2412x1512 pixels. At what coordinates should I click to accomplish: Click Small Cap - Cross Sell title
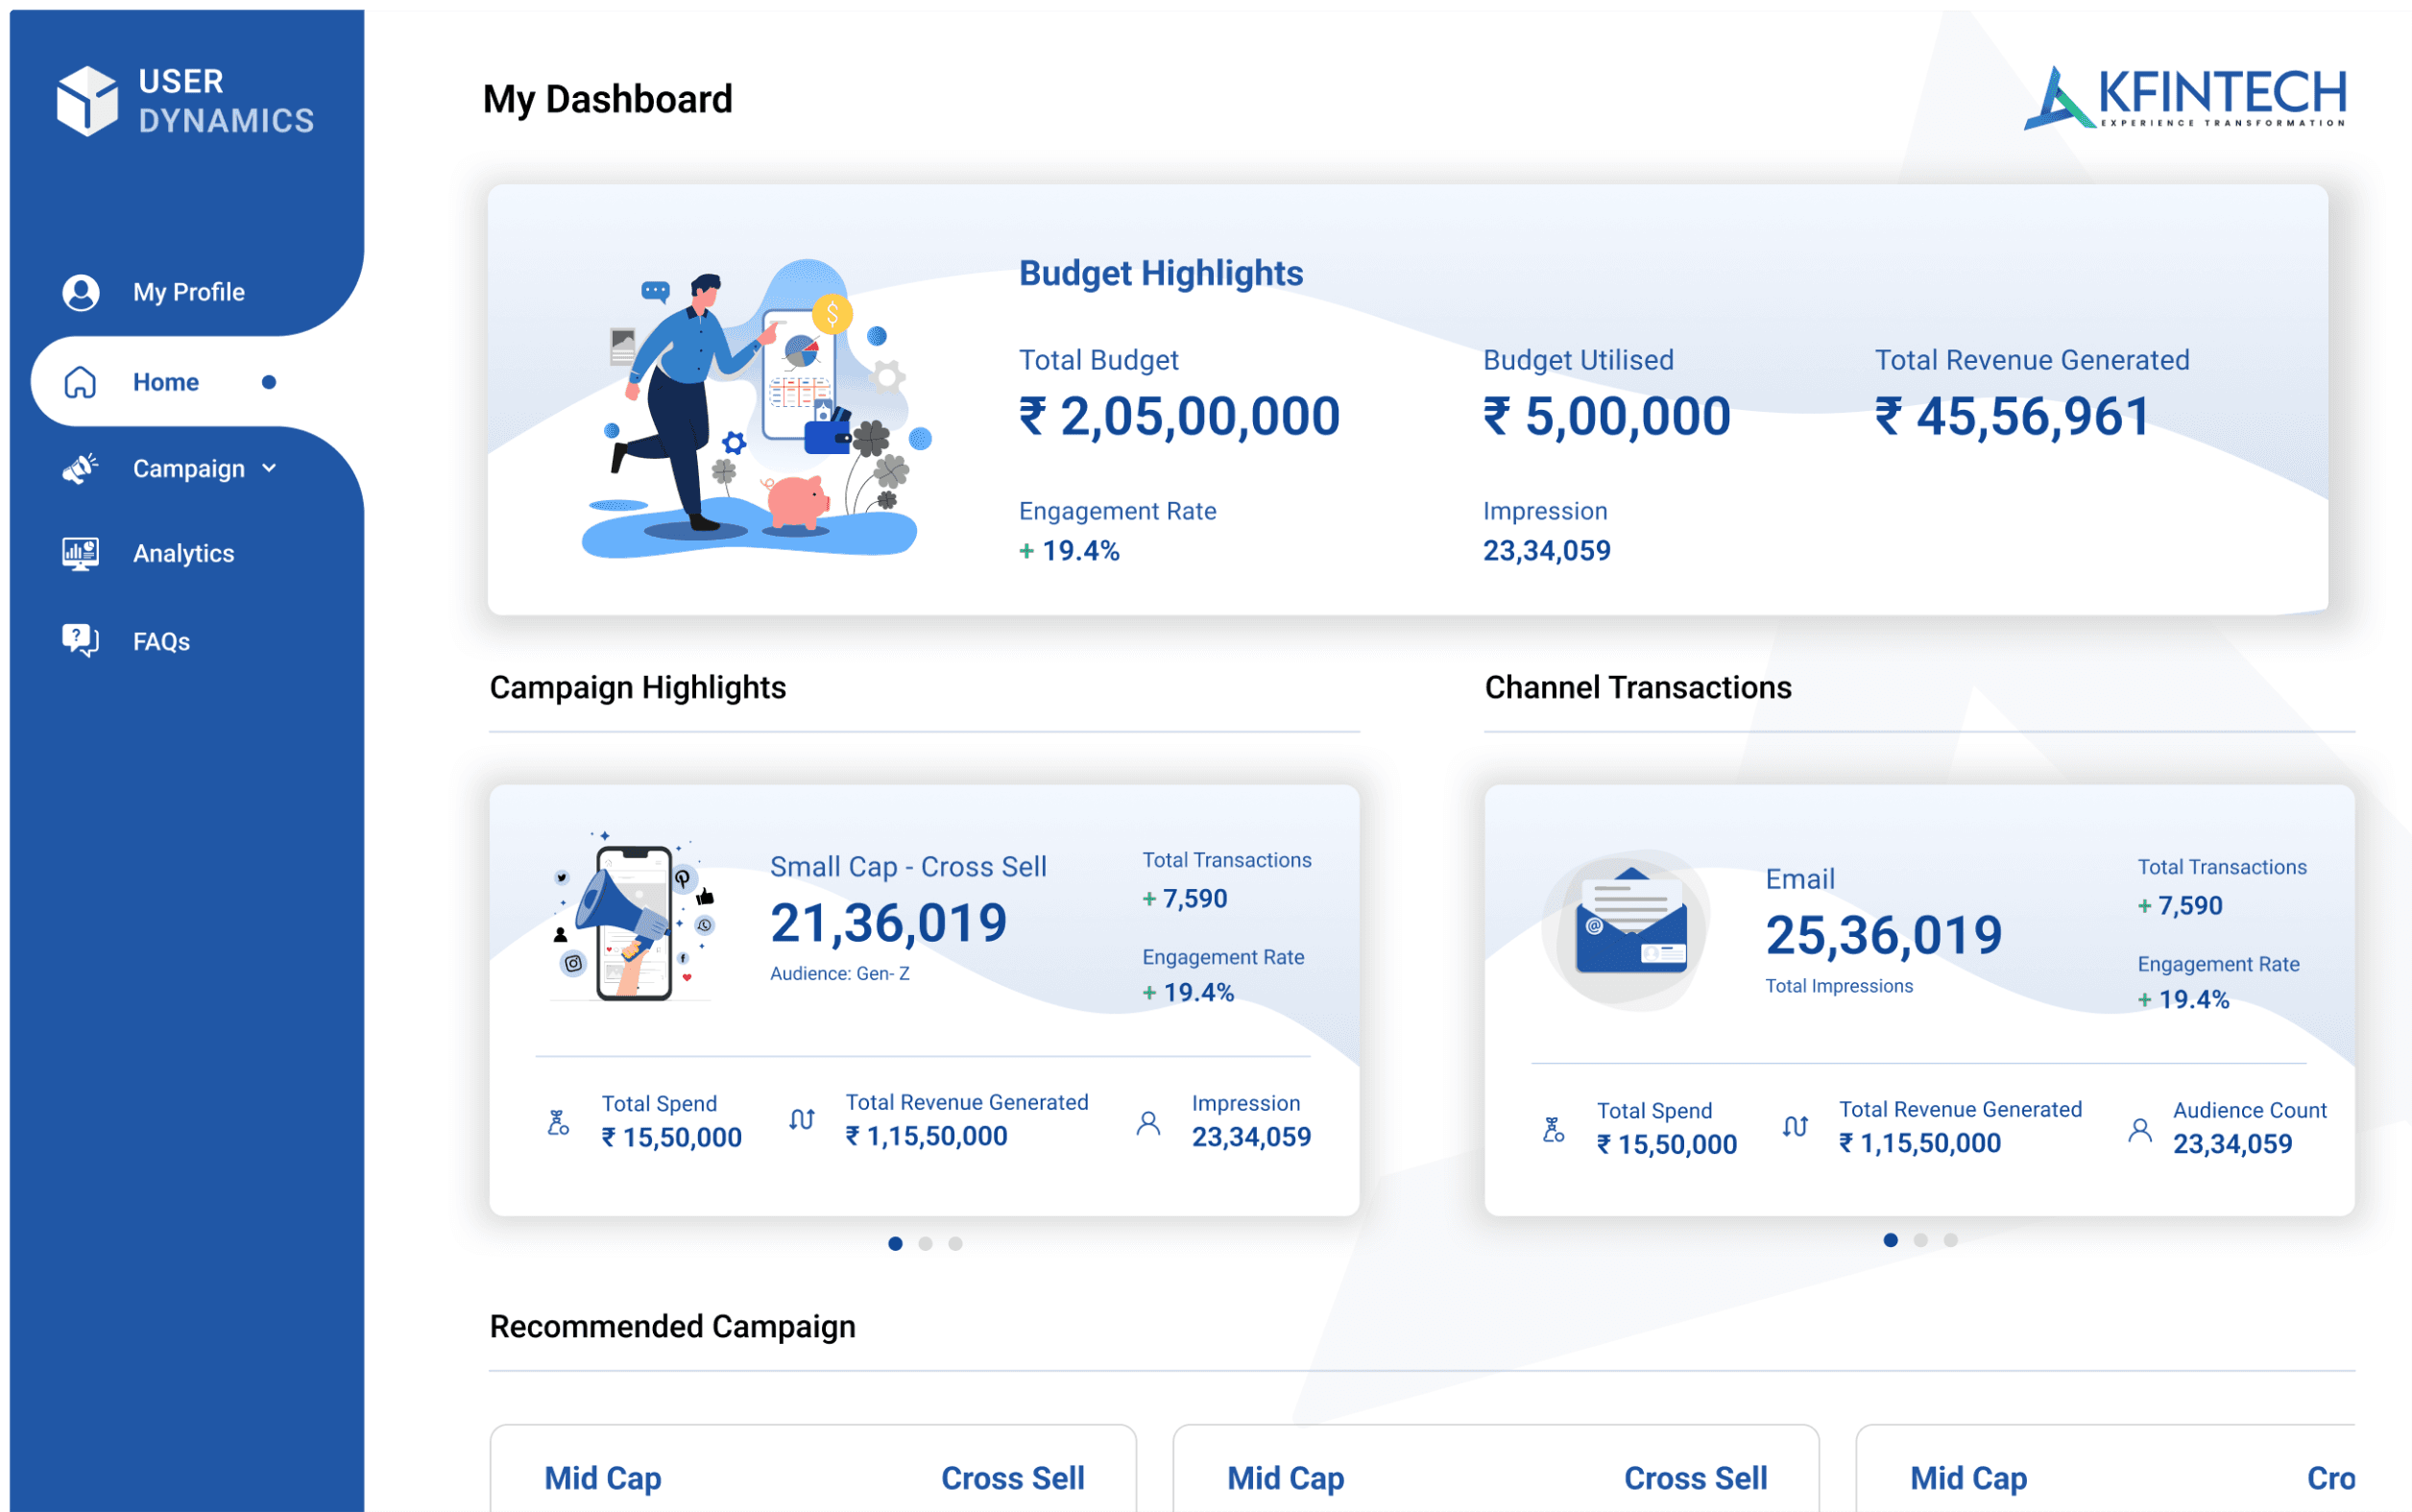click(908, 866)
